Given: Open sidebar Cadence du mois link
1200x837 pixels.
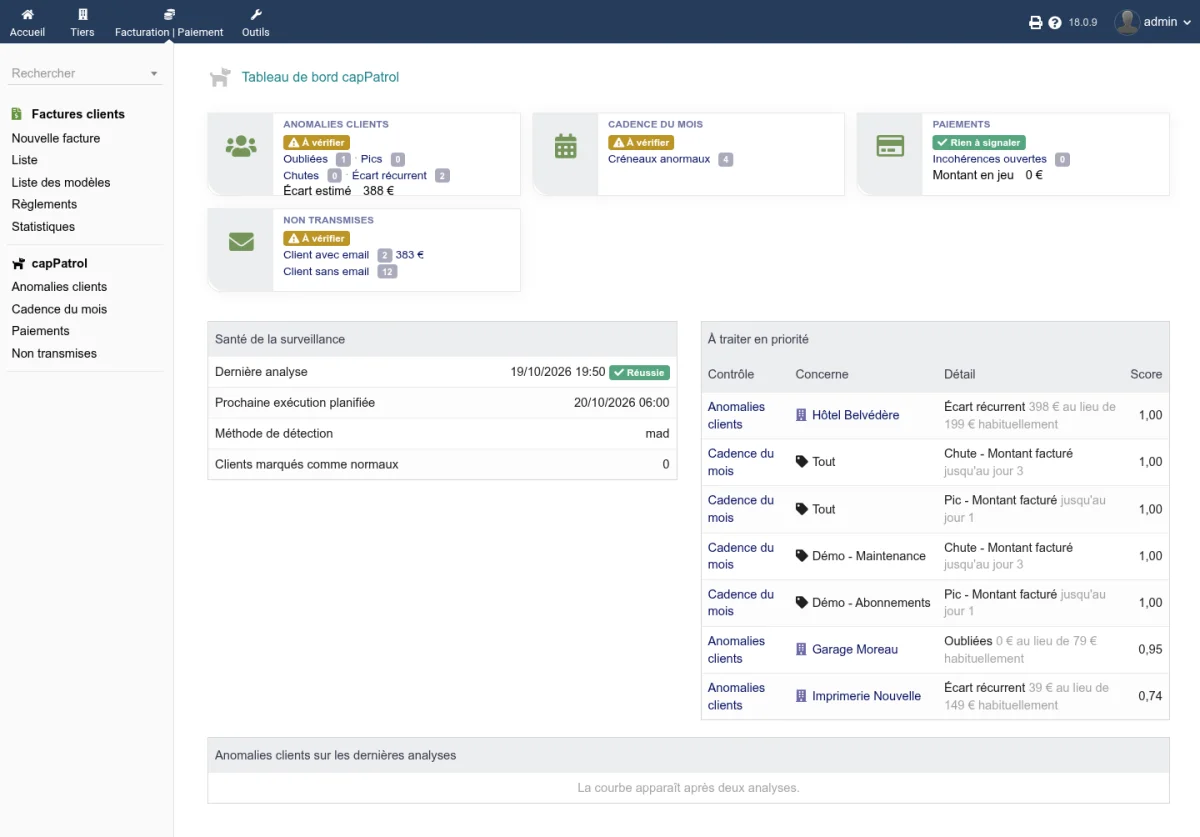Looking at the screenshot, I should 59,309.
